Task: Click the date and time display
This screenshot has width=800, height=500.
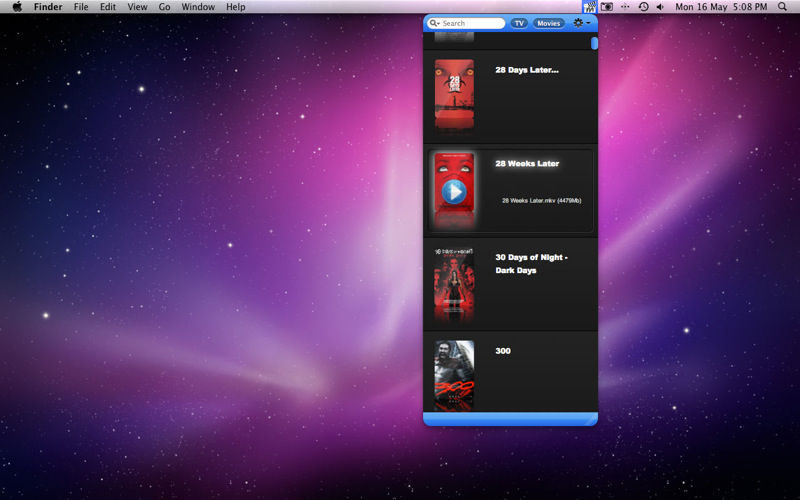Action: [721, 7]
